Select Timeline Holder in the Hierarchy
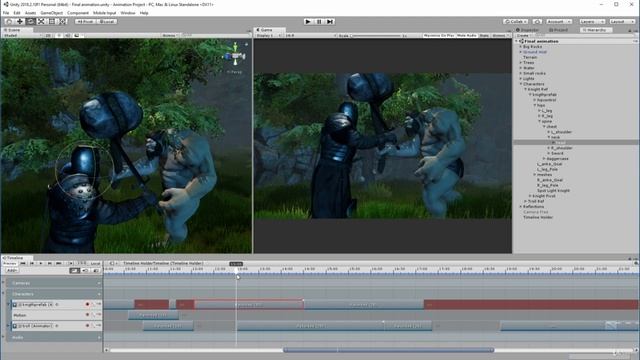640x360 pixels. tap(538, 217)
